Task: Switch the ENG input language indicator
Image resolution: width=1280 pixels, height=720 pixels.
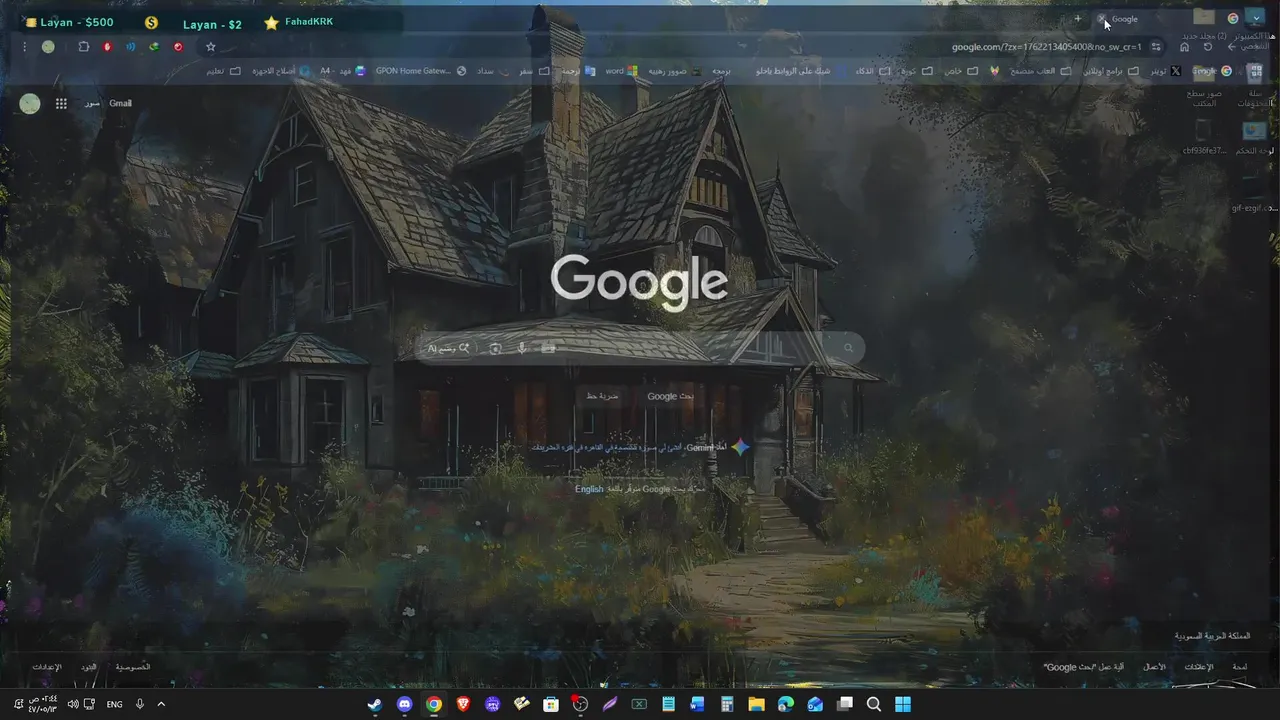Action: tap(114, 704)
